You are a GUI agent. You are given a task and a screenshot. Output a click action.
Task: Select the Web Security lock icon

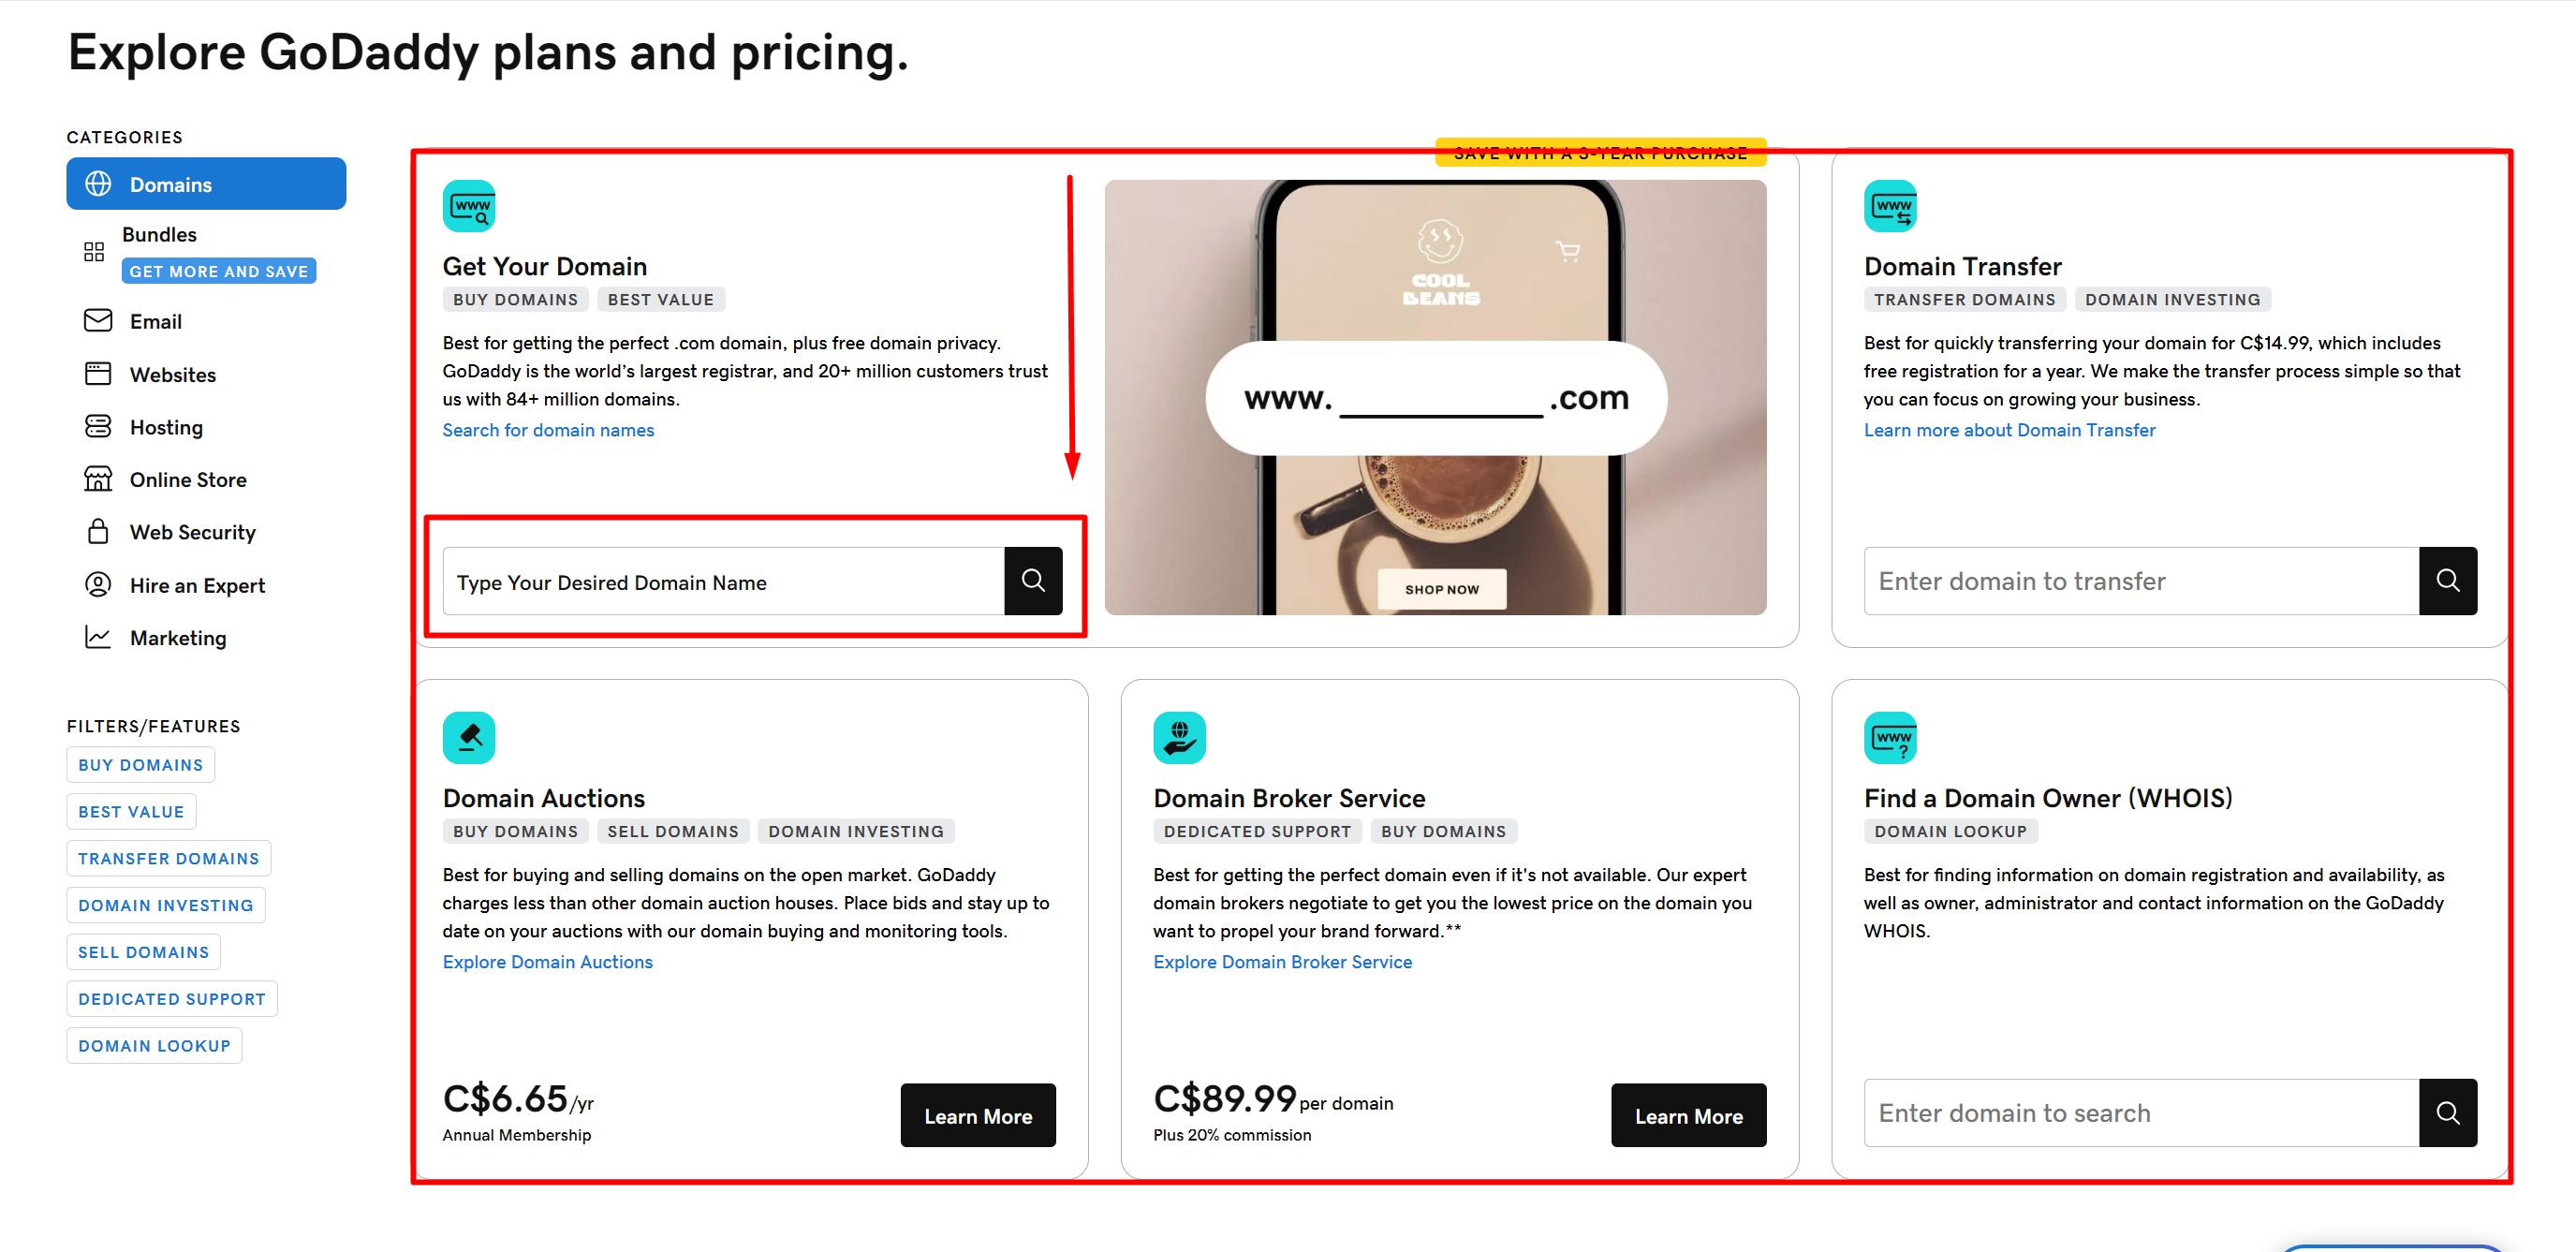point(98,531)
